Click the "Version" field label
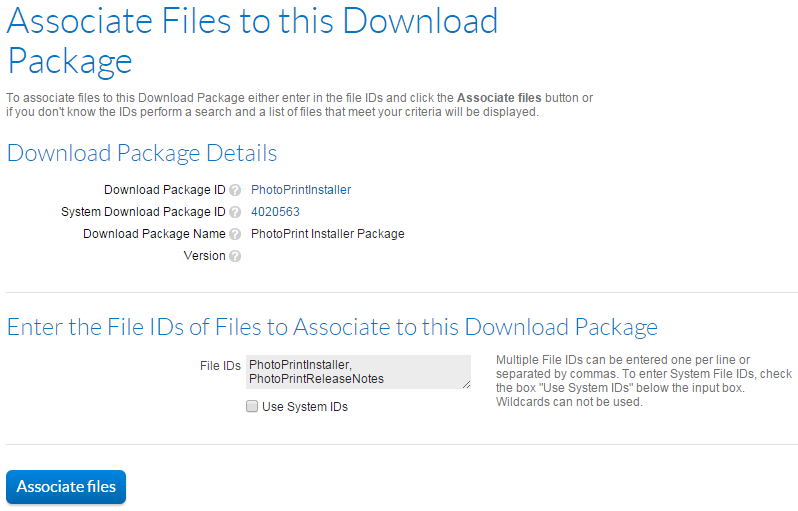 (x=204, y=256)
